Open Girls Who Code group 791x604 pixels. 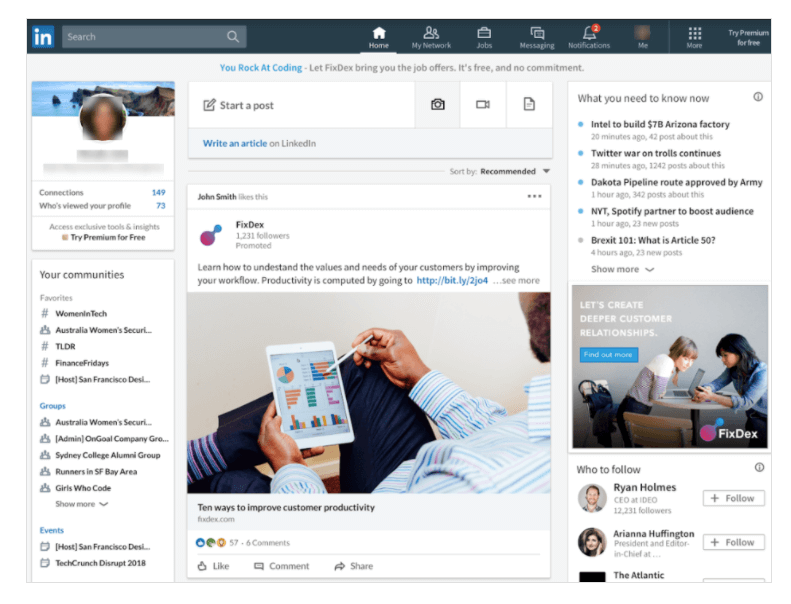click(76, 488)
